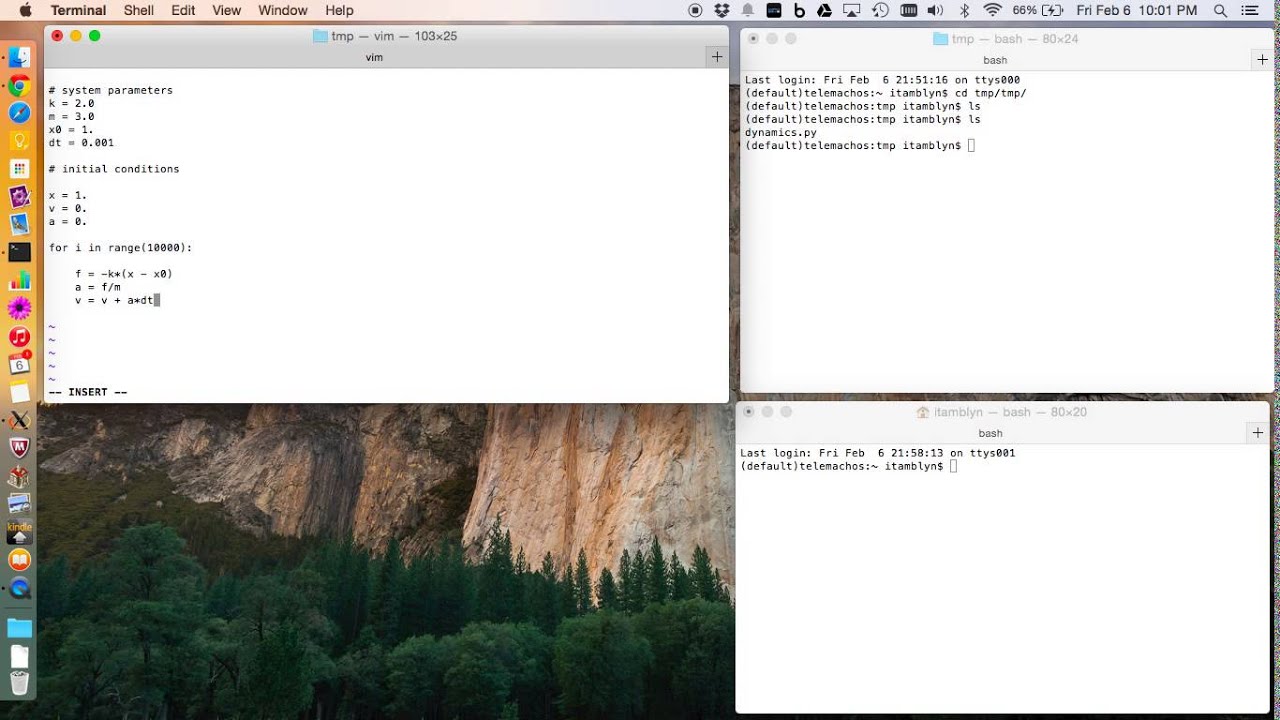Image resolution: width=1280 pixels, height=720 pixels.
Task: Open McAfee red shield icon in Dock
Action: 19,448
